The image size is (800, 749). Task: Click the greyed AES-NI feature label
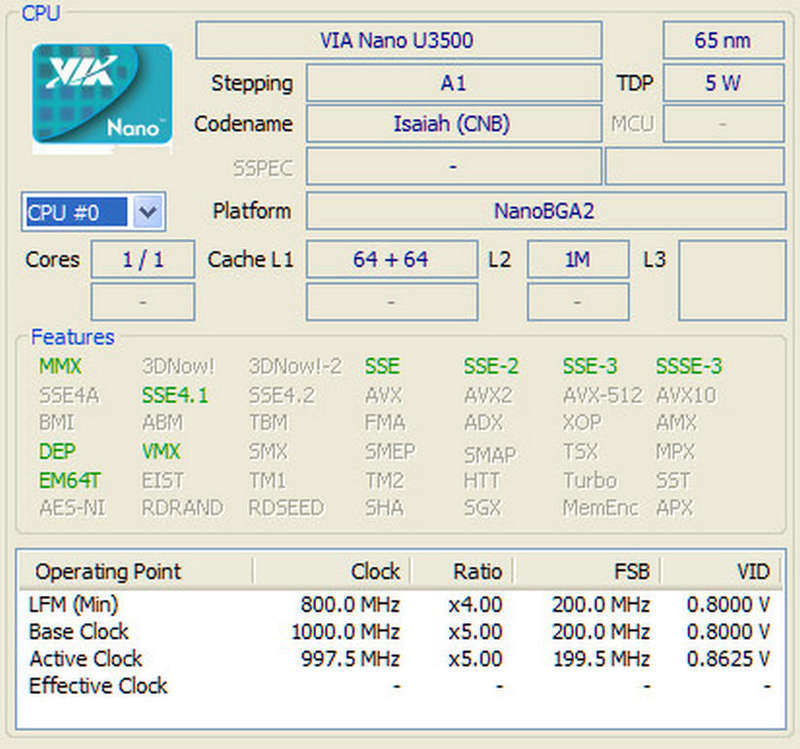pyautogui.click(x=72, y=508)
